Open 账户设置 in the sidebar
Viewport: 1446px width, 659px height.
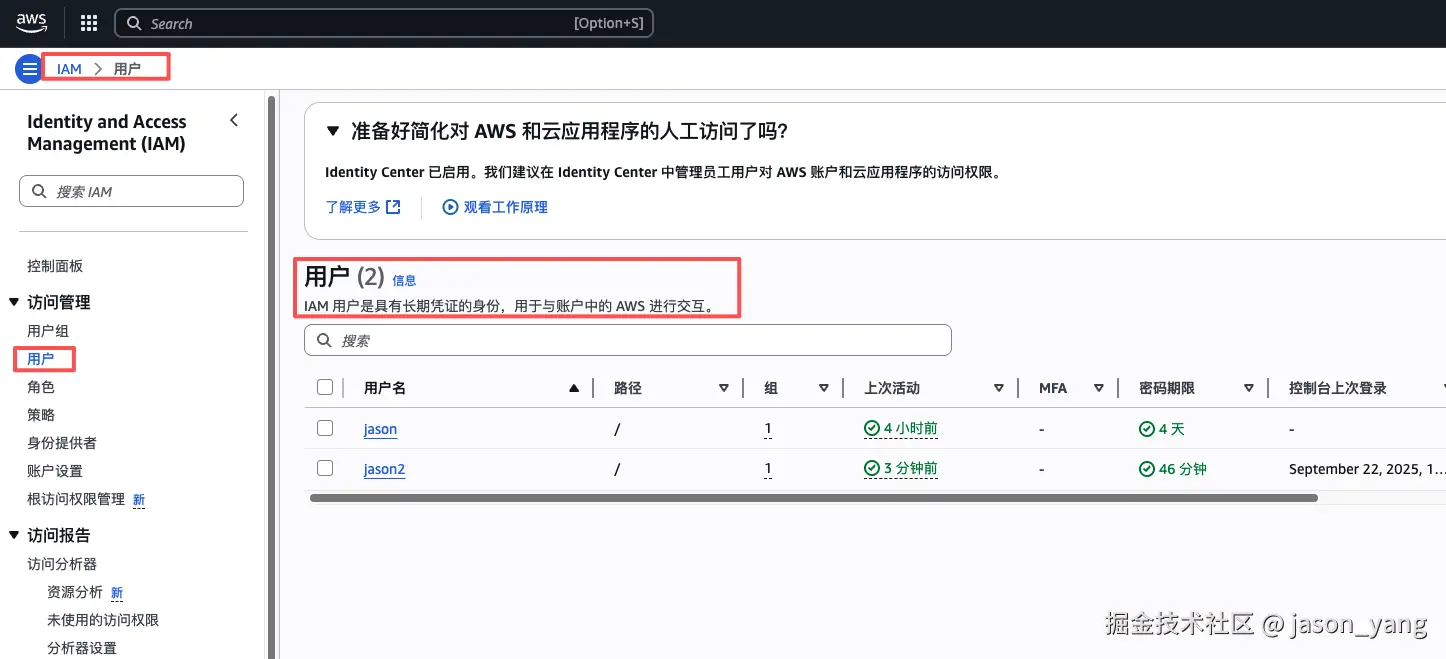(55, 471)
